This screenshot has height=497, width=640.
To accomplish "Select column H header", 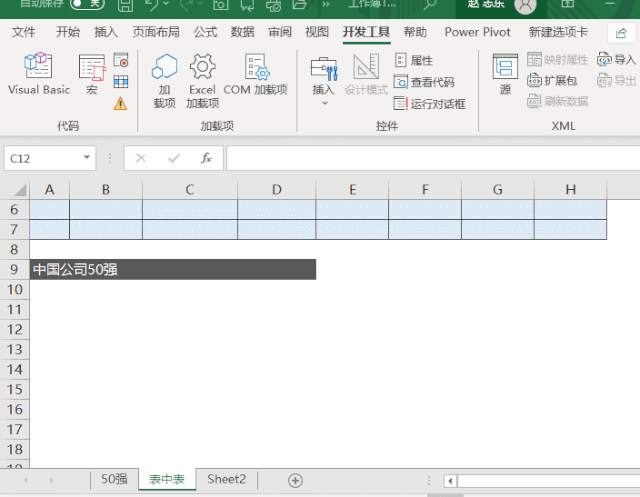I will (571, 190).
